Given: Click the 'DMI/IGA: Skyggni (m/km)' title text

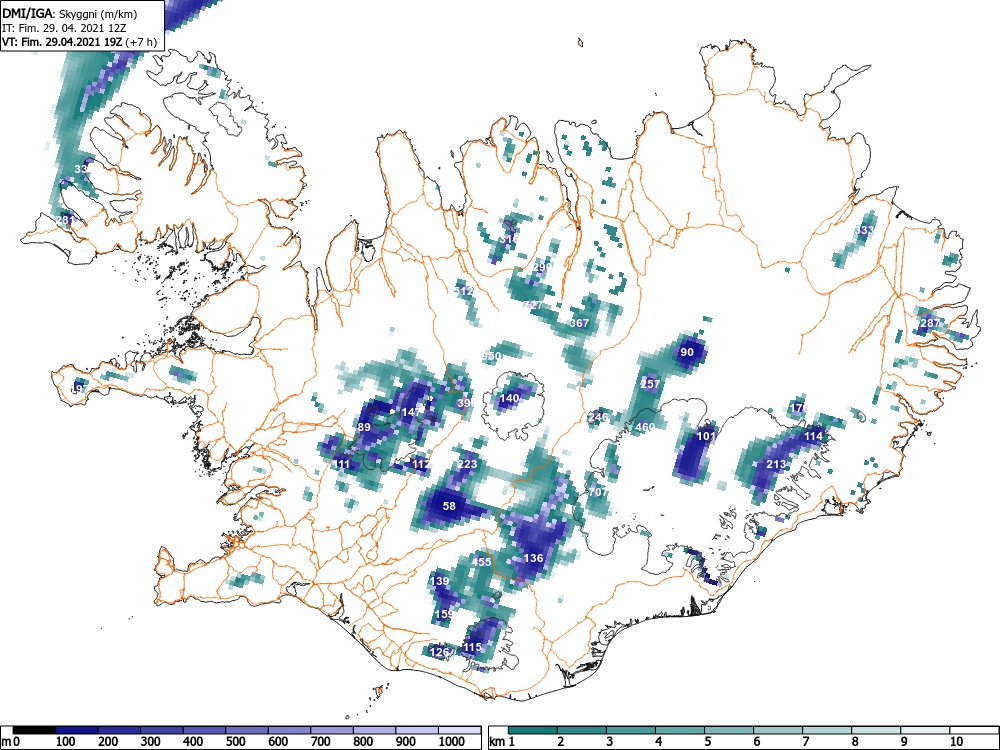Looking at the screenshot, I should (x=70, y=13).
